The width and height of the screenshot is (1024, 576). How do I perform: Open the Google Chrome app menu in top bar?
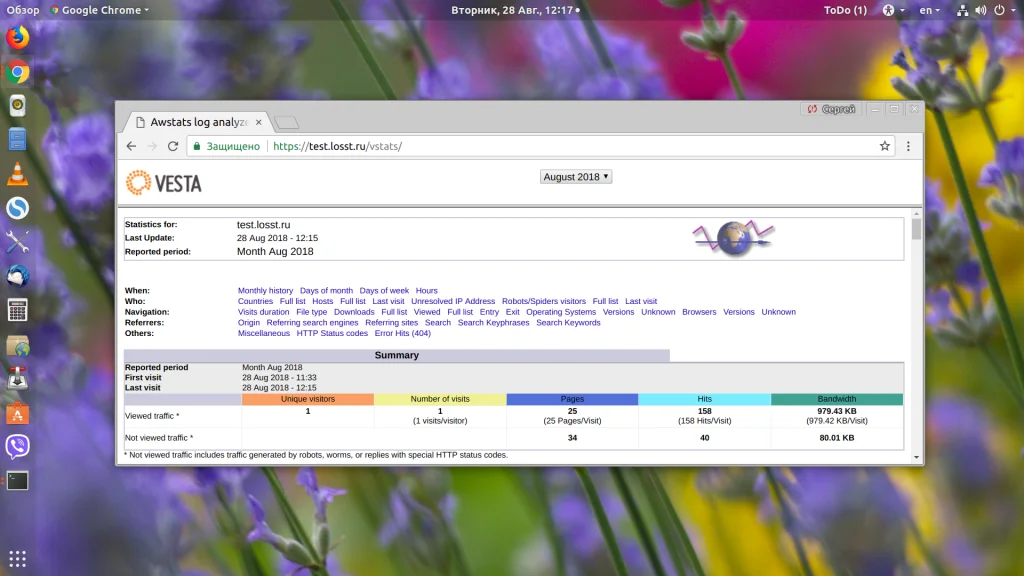tap(104, 10)
